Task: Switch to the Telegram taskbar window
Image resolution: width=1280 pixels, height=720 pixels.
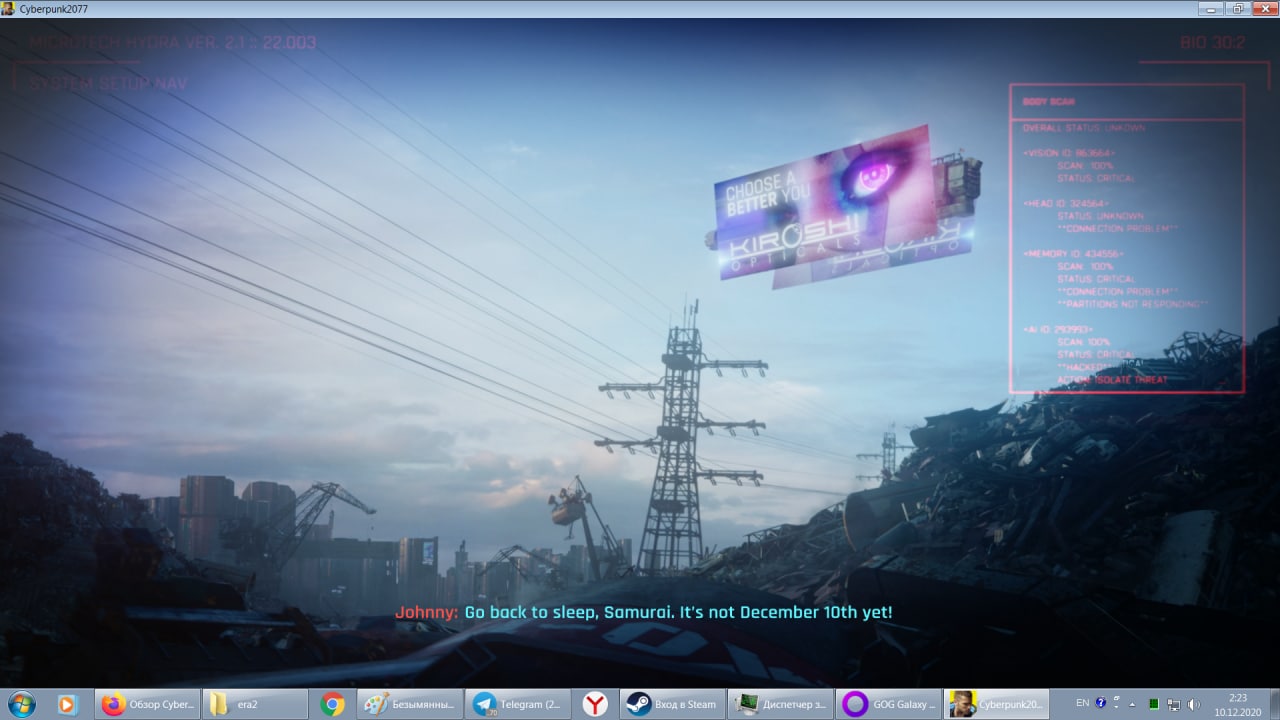Action: click(519, 704)
